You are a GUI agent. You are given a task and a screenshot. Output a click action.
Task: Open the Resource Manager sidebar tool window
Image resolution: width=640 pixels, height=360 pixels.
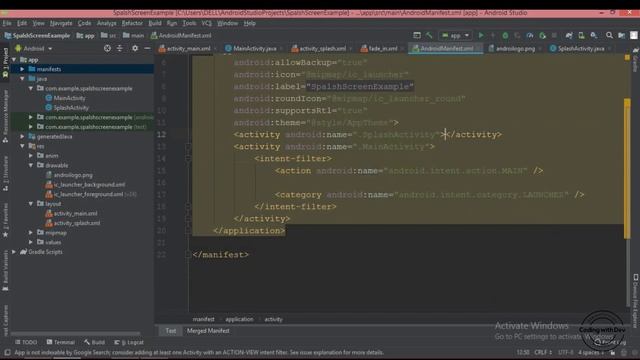pyautogui.click(x=5, y=117)
